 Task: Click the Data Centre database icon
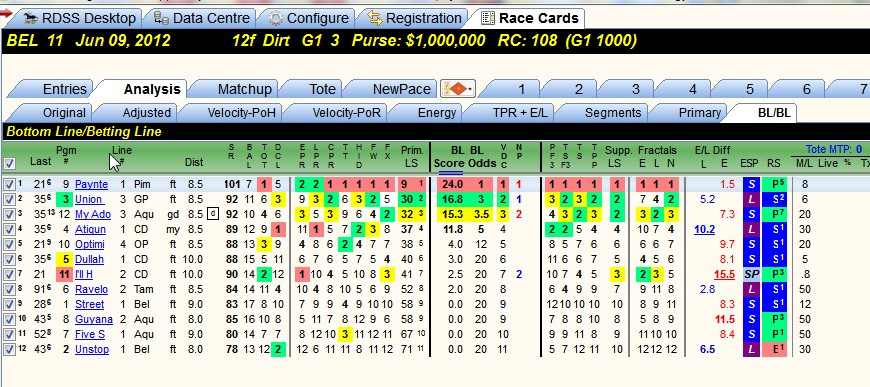tap(161, 18)
